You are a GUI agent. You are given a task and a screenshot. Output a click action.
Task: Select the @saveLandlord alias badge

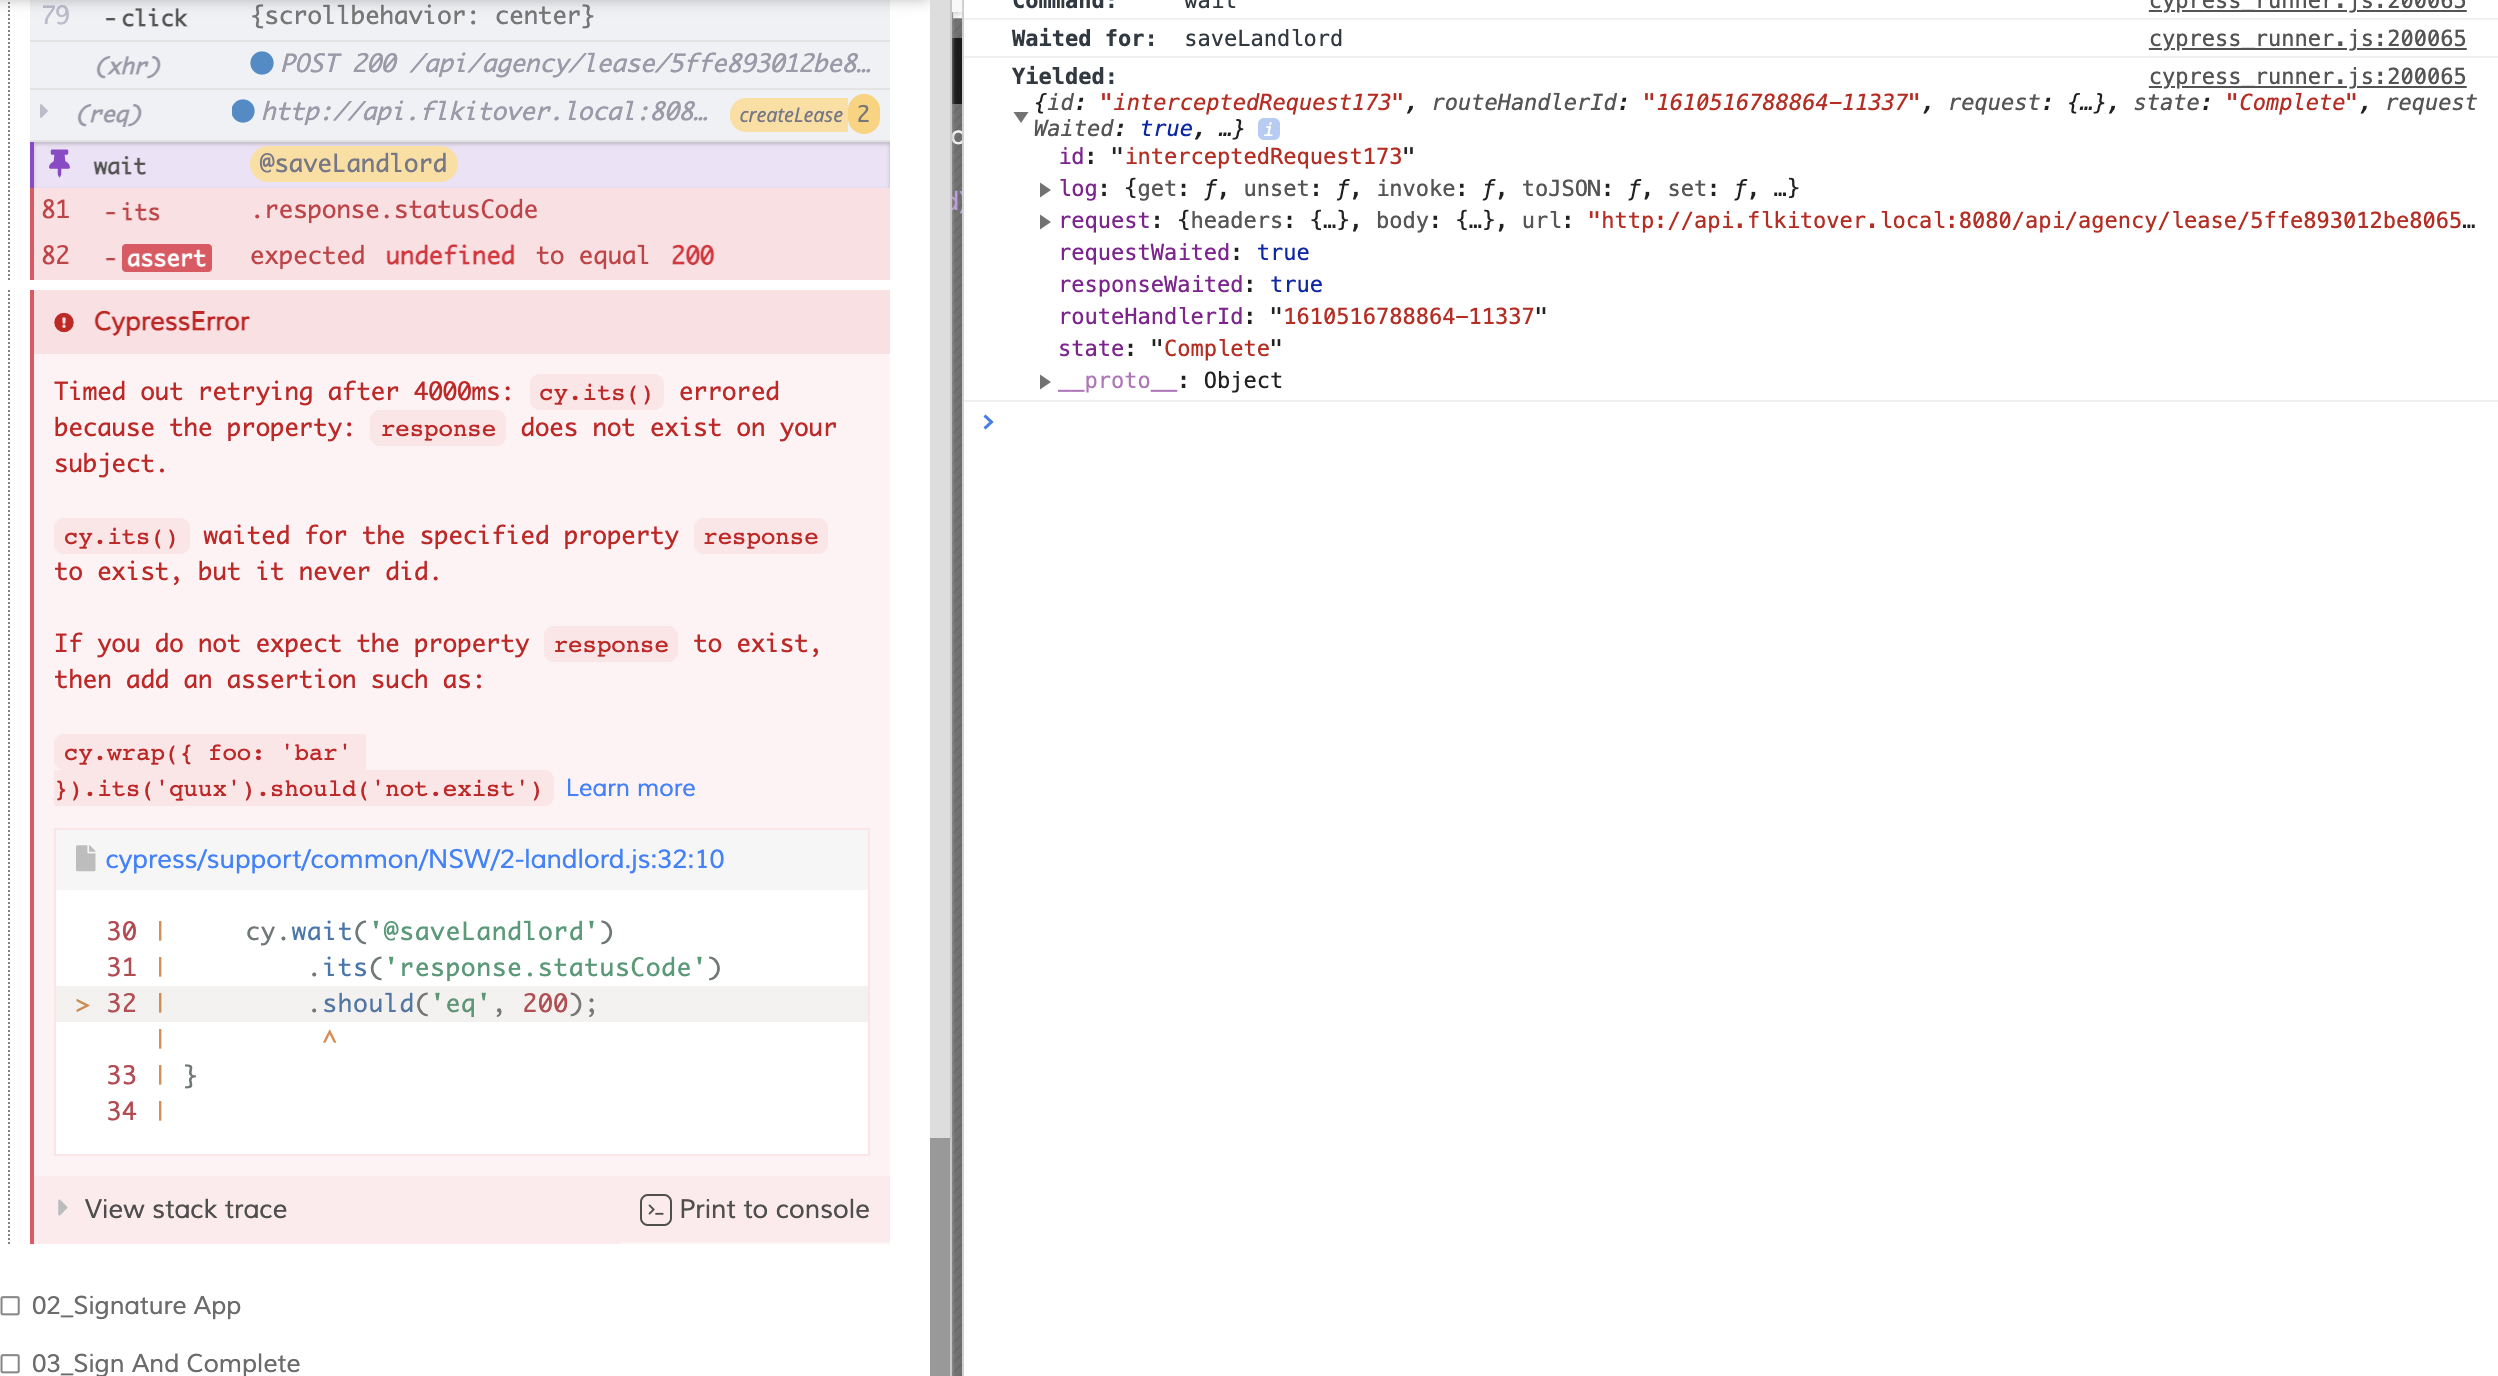pos(354,163)
